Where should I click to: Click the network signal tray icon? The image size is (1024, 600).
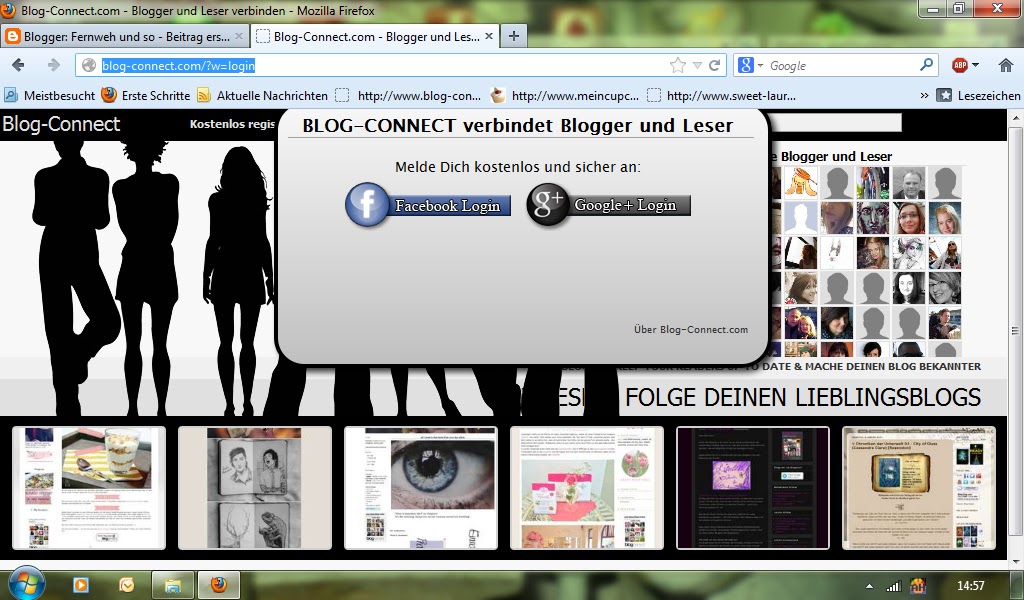pyautogui.click(x=893, y=586)
